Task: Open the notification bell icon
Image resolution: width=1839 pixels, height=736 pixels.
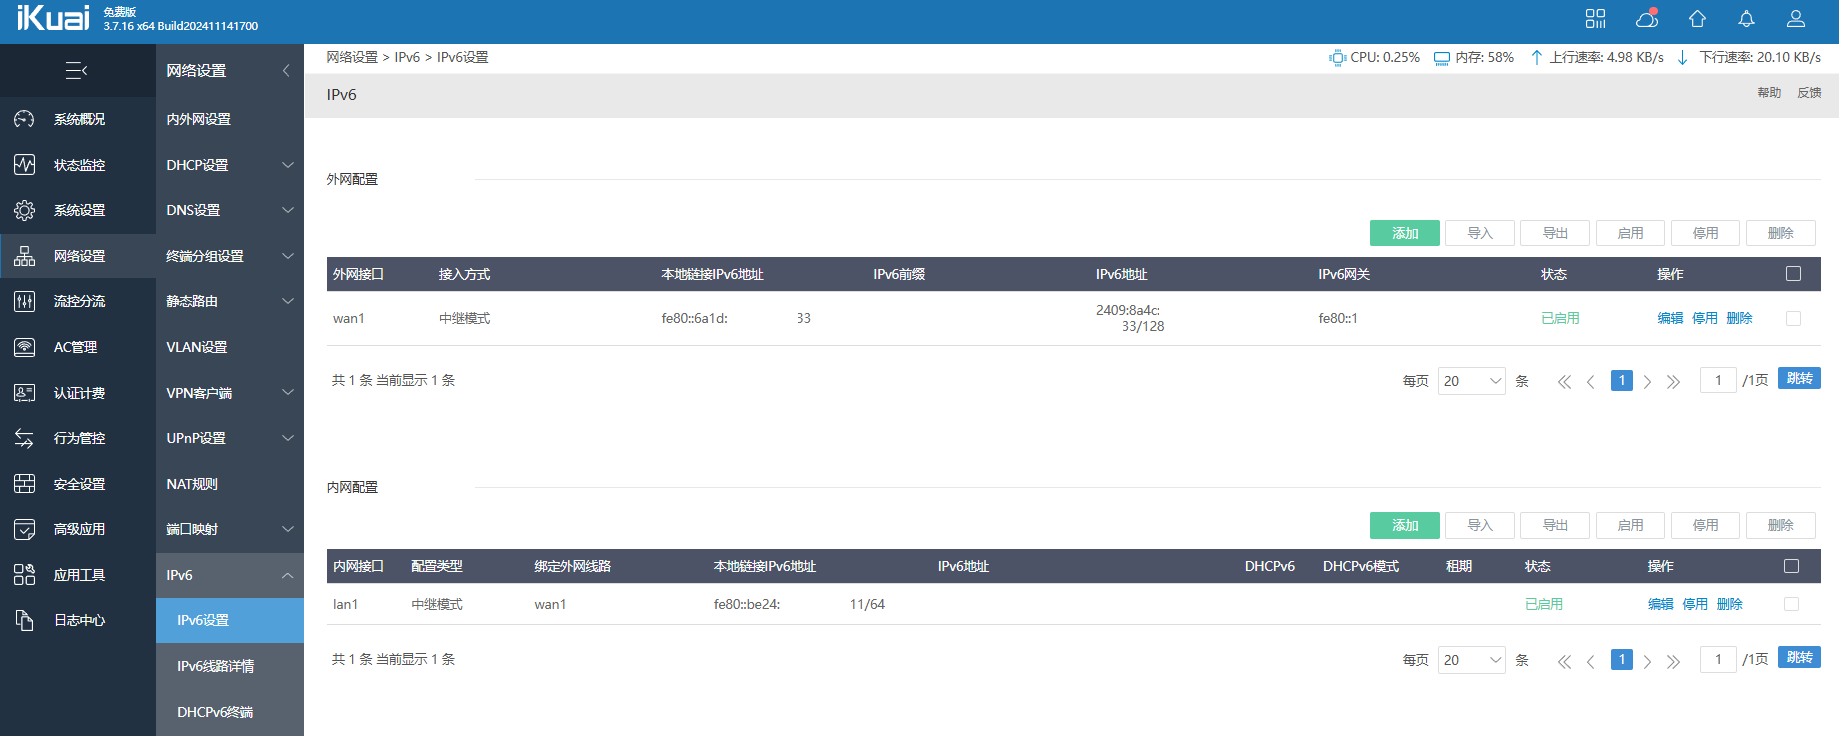Action: (1746, 19)
